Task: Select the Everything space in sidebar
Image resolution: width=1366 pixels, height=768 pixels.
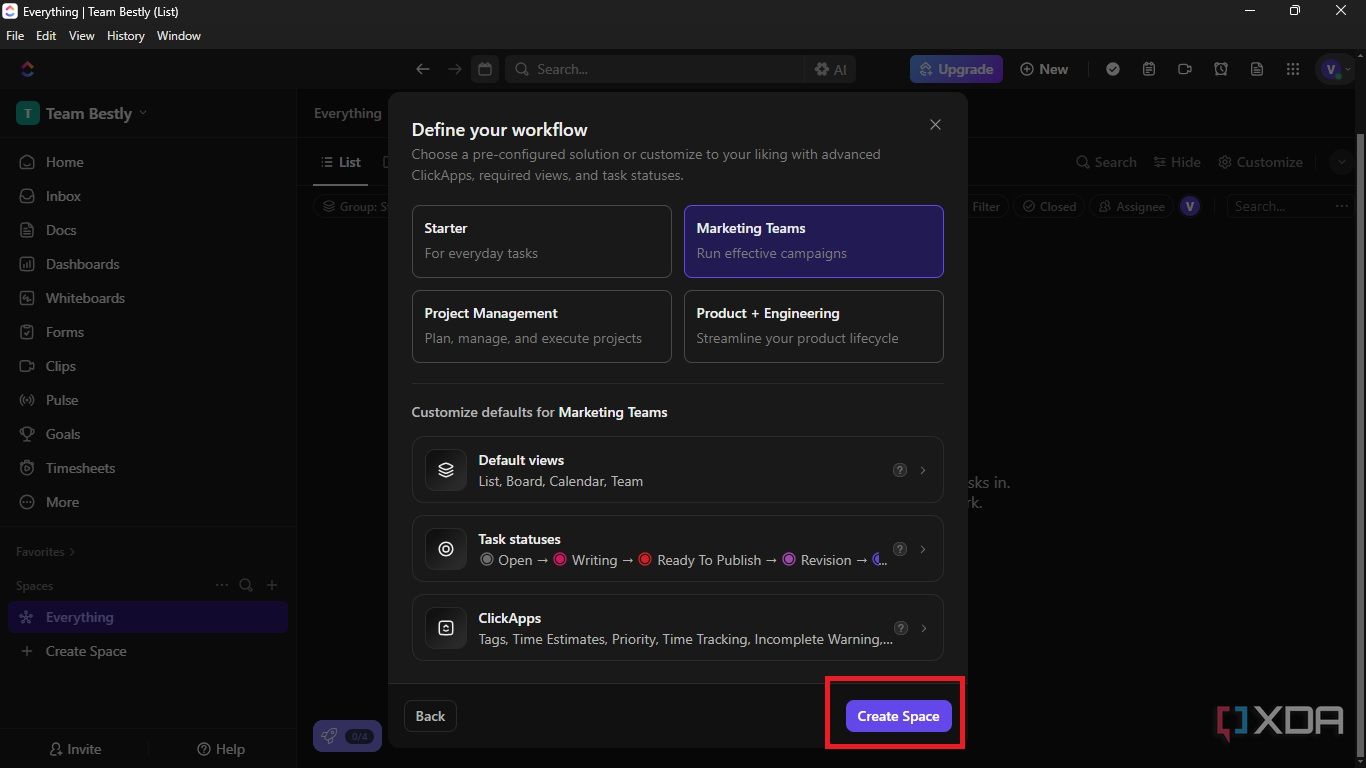Action: click(148, 617)
